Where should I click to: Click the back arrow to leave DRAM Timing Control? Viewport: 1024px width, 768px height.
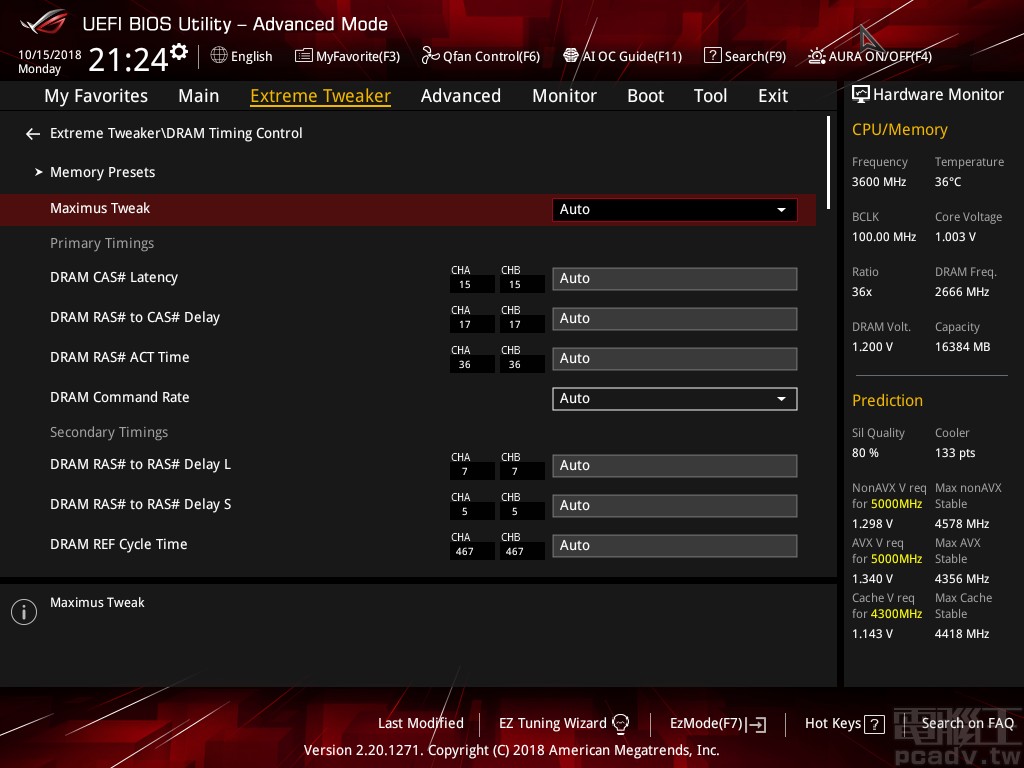click(x=33, y=134)
